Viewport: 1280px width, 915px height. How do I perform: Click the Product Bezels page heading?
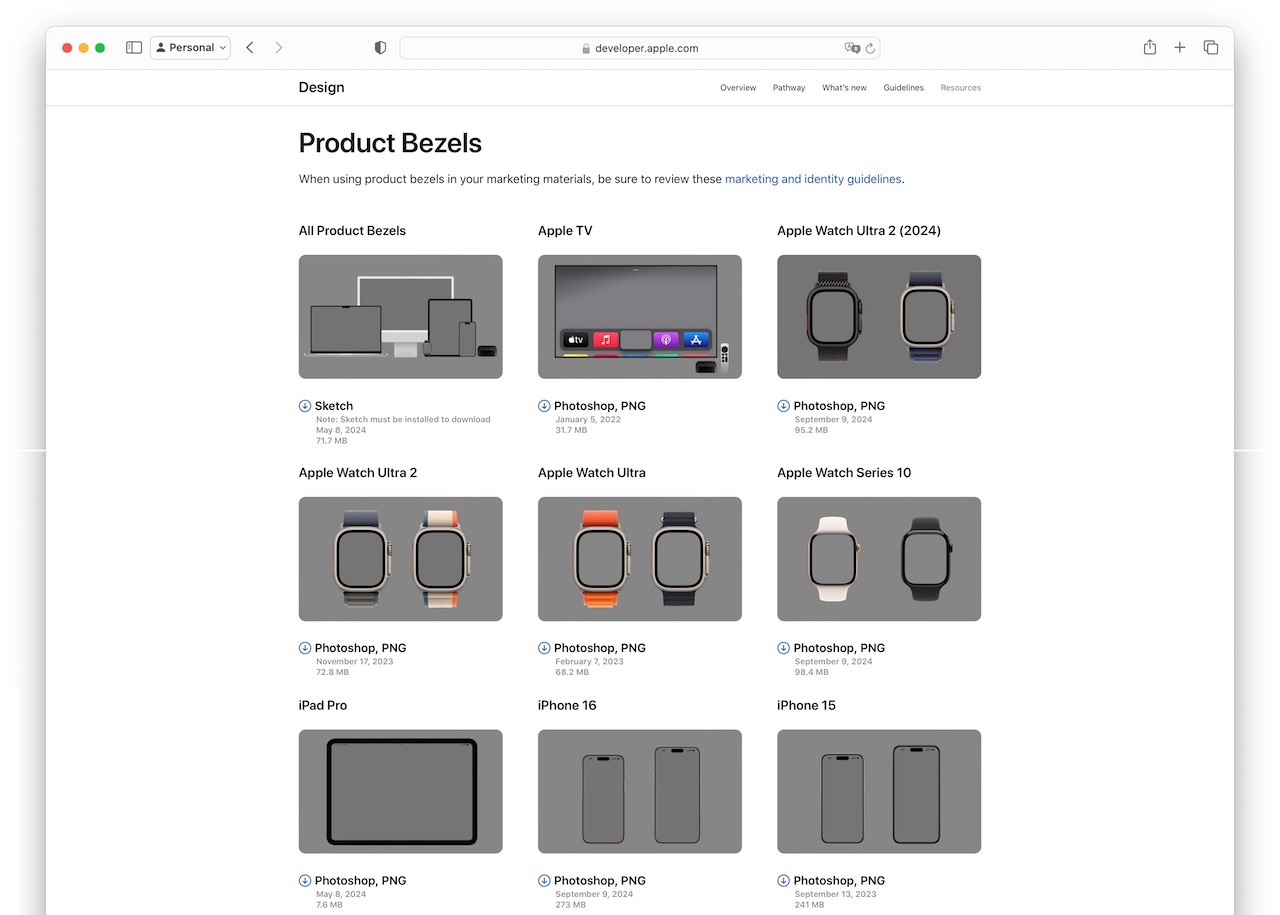[390, 144]
